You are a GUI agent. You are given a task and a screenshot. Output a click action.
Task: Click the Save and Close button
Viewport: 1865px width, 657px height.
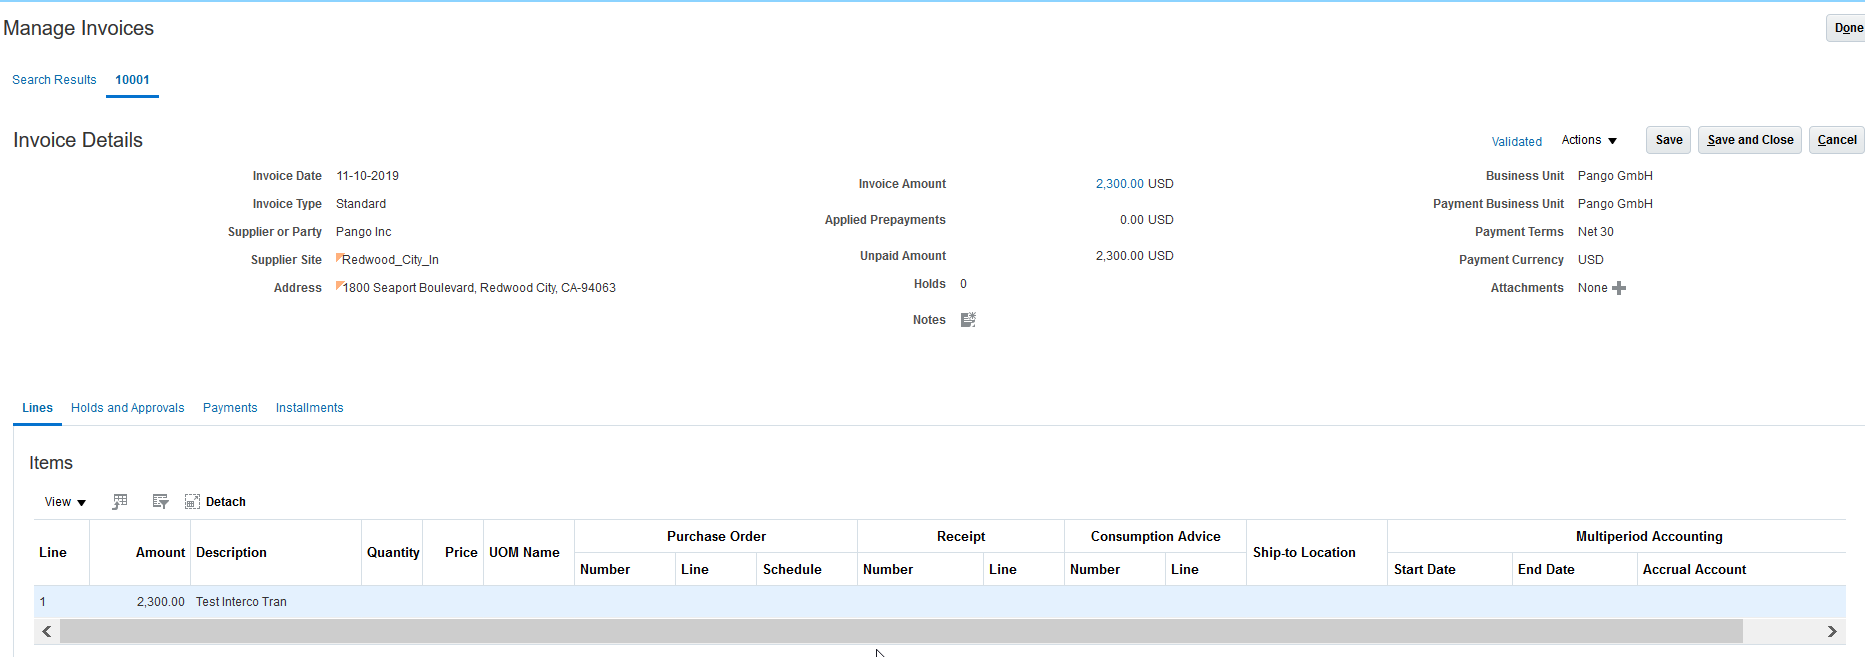coord(1750,140)
